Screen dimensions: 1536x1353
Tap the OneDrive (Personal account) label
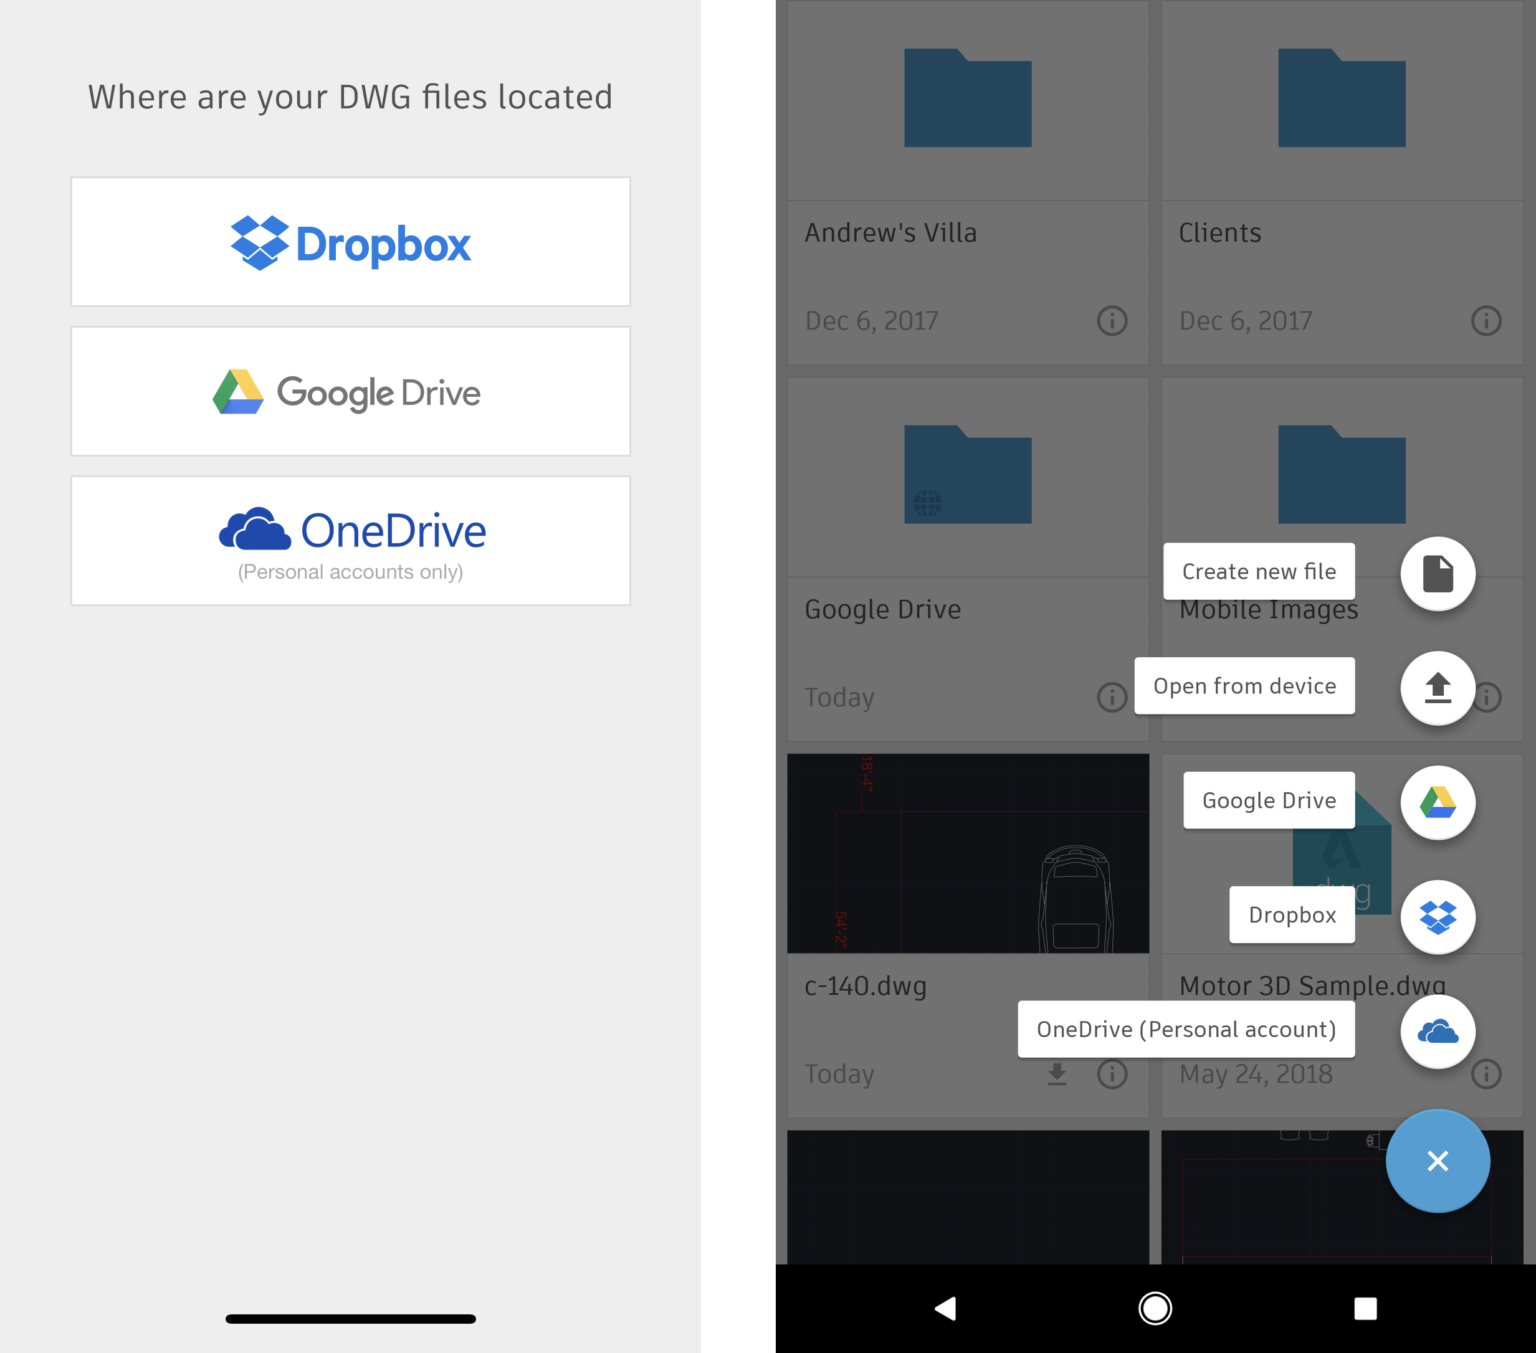coord(1186,1029)
